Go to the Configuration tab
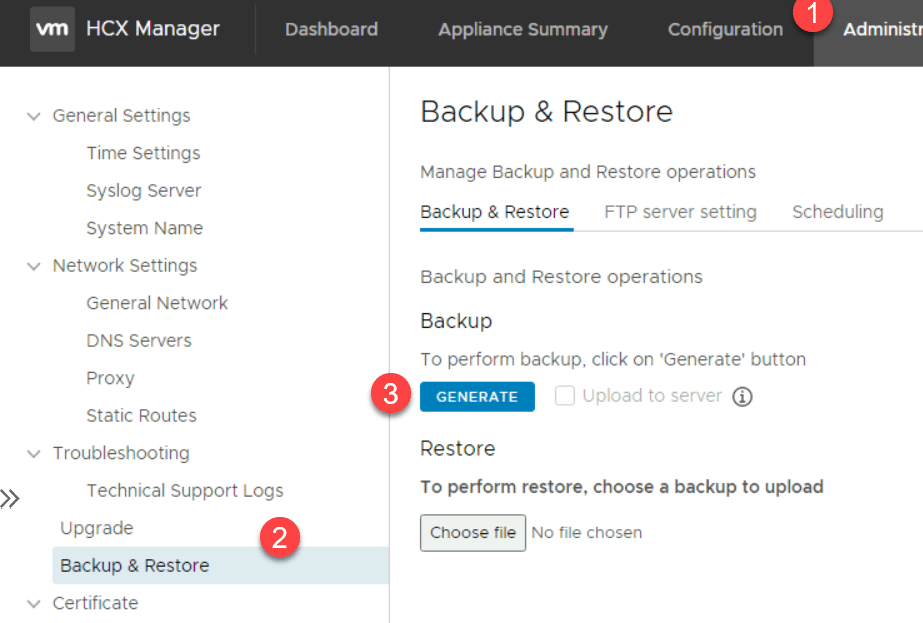 [x=725, y=29]
